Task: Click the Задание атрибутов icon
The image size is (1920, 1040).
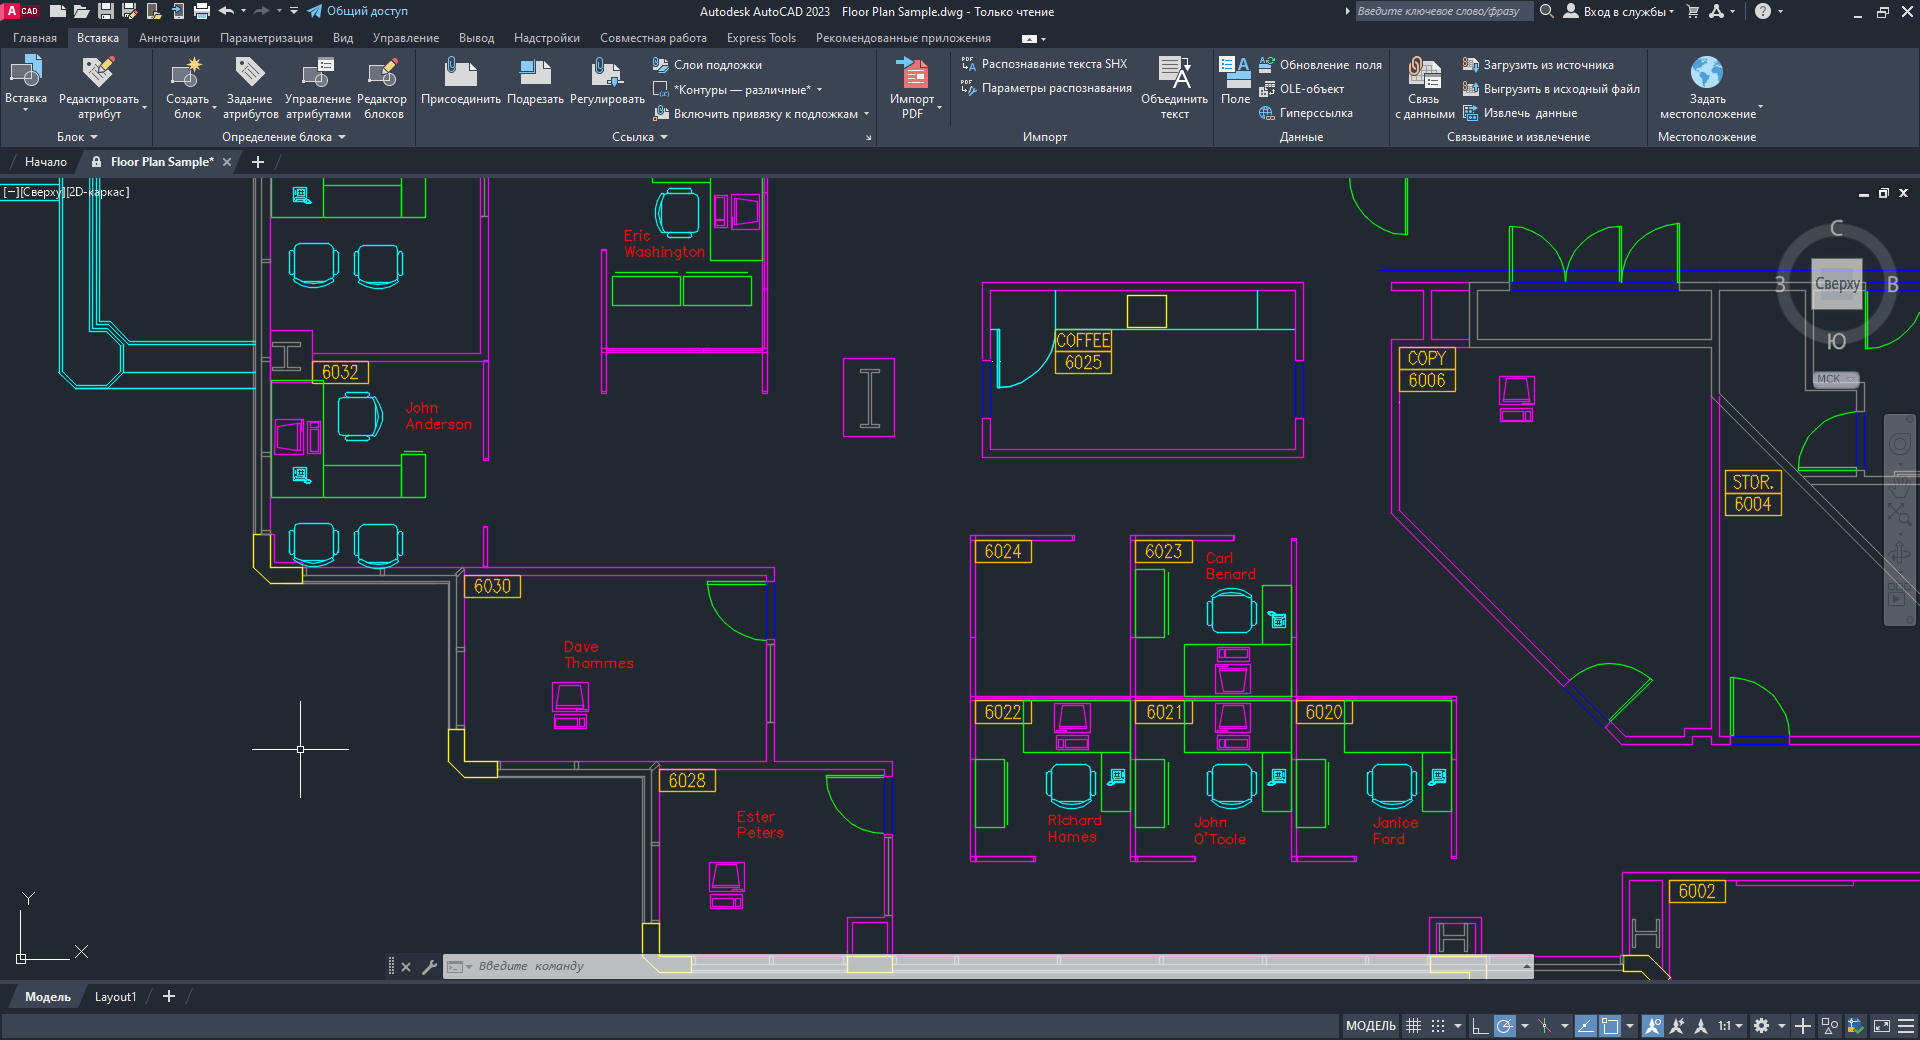Action: [249, 74]
